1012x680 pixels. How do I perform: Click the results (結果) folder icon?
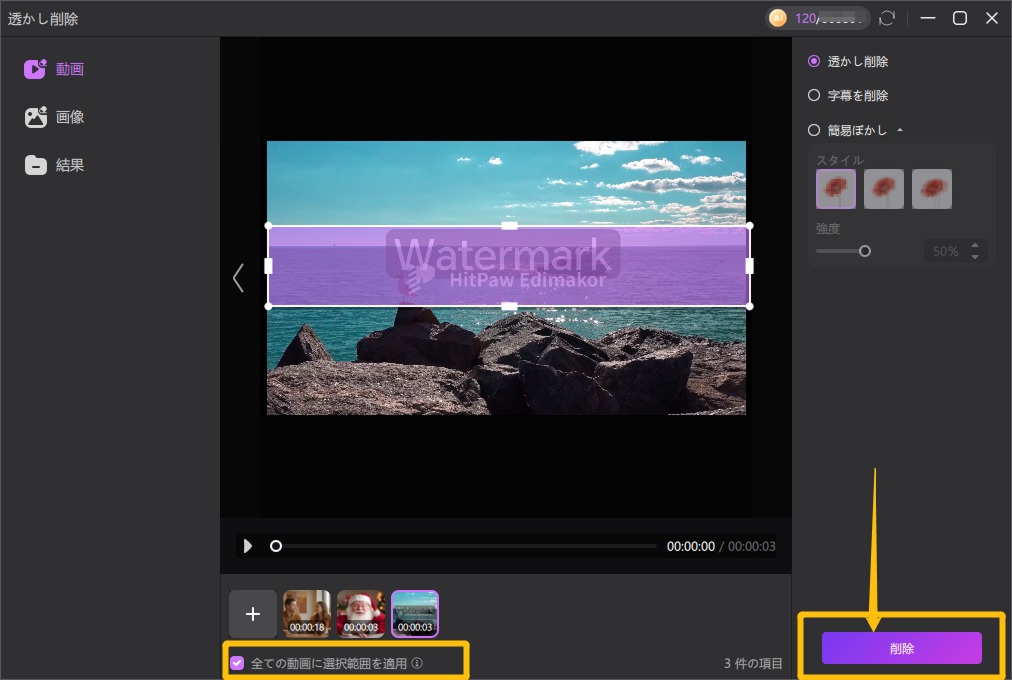[x=36, y=166]
